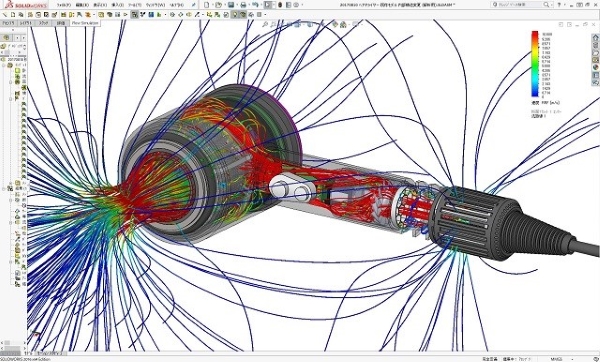
Task: Open the first menu next to SOLIDWORKS logo
Action: (64, 5)
